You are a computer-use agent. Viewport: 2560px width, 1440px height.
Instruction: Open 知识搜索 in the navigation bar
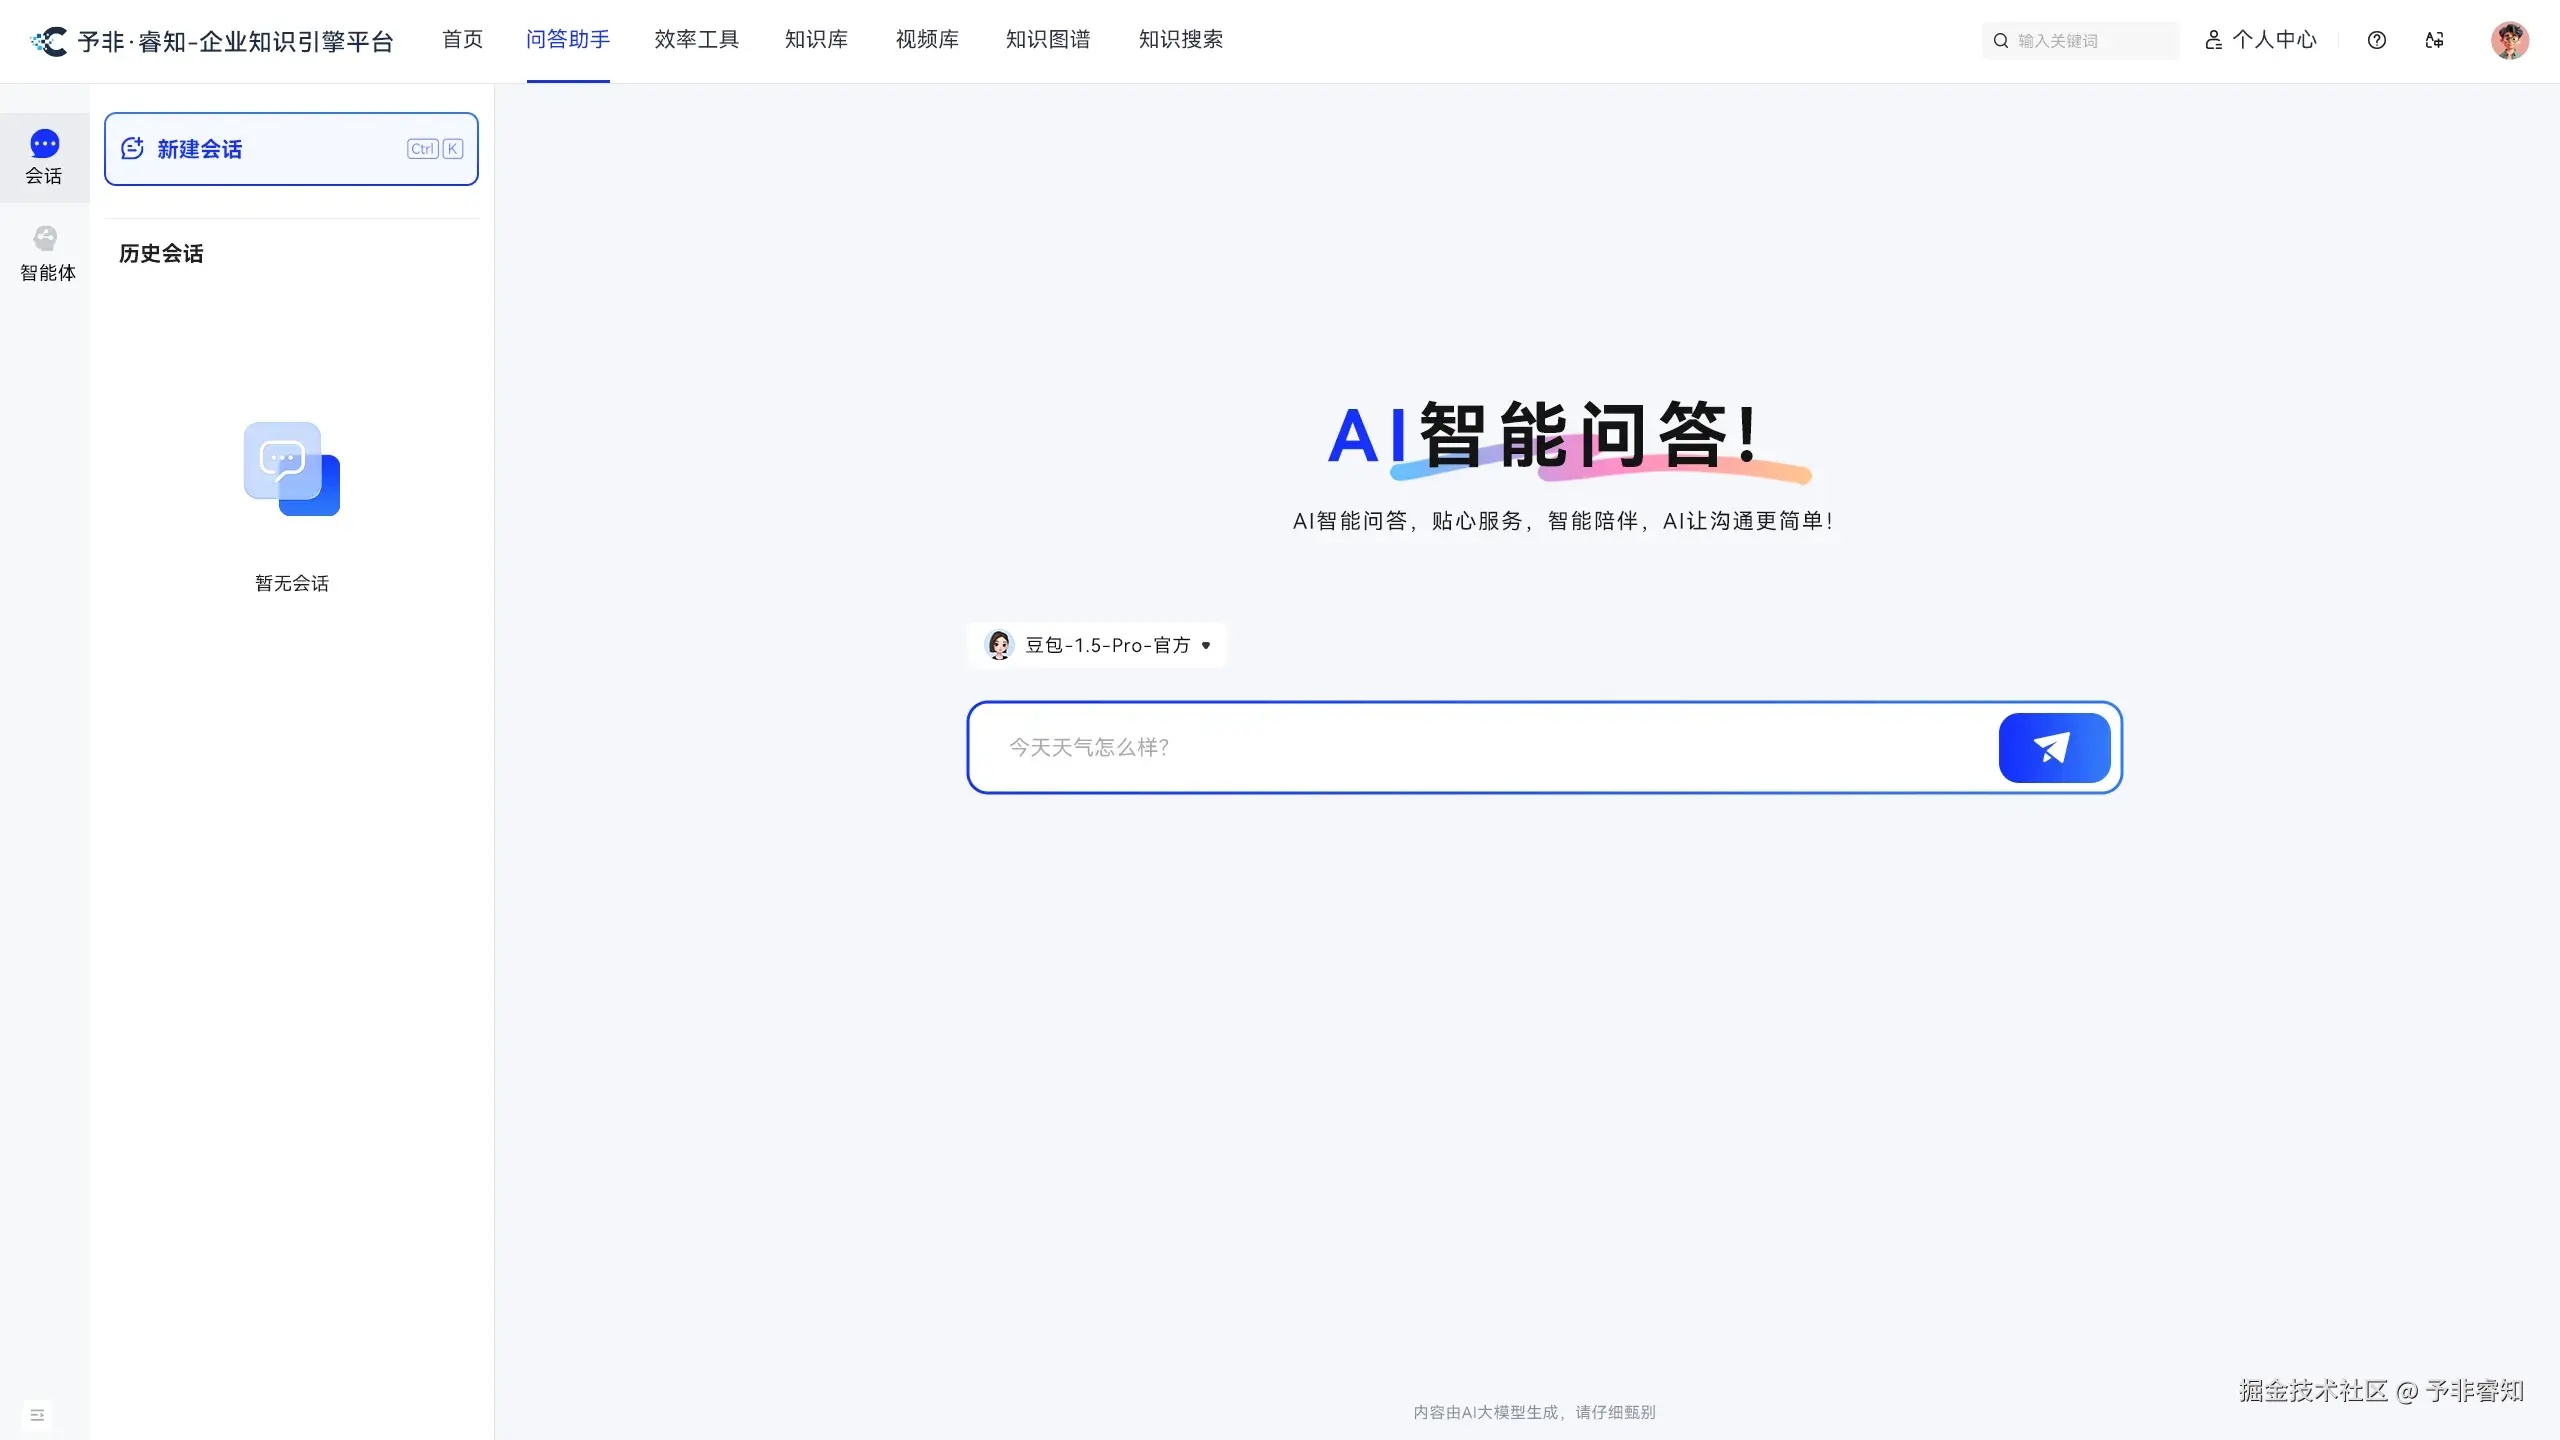coord(1180,40)
